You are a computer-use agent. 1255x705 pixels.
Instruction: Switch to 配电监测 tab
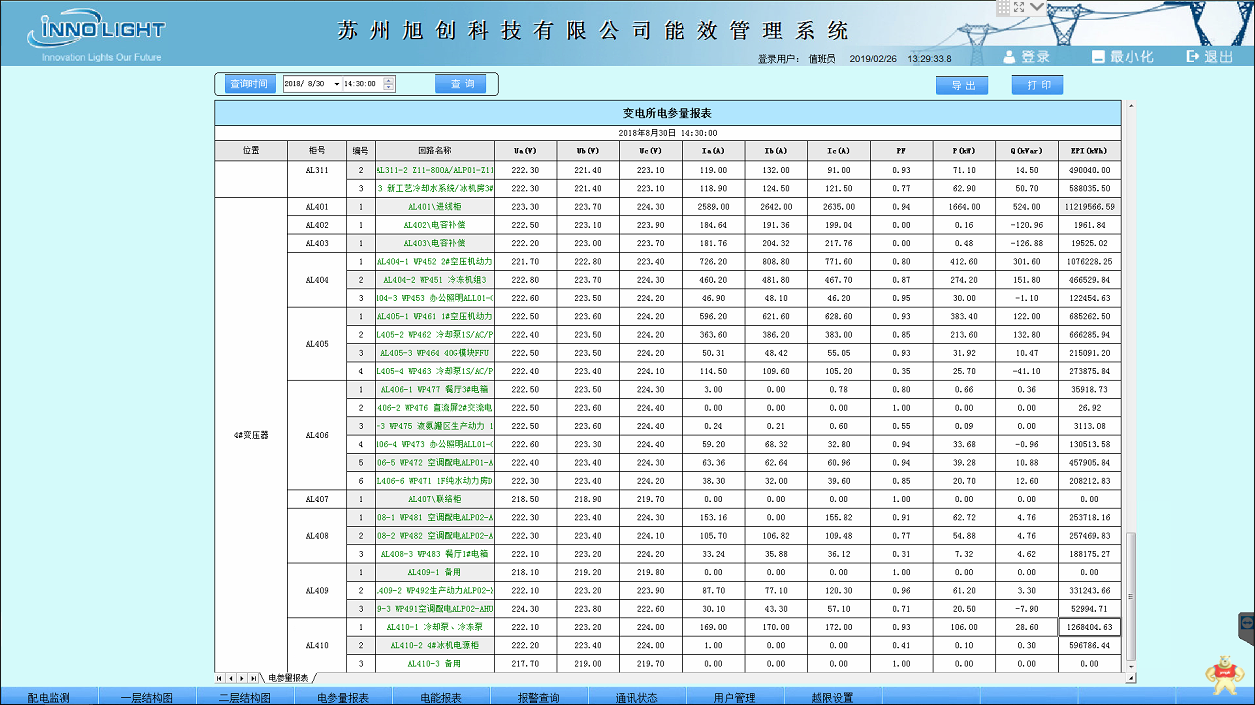pos(48,697)
